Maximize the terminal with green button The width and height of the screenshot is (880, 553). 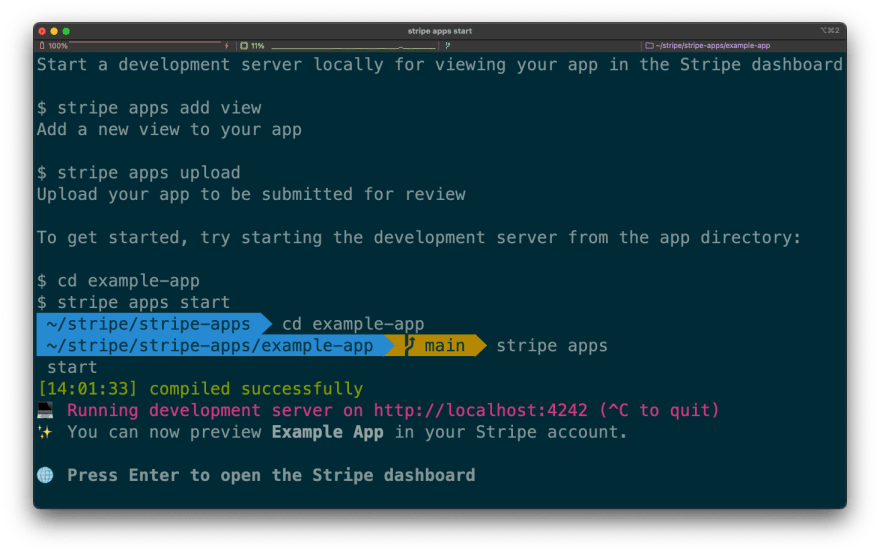point(66,31)
